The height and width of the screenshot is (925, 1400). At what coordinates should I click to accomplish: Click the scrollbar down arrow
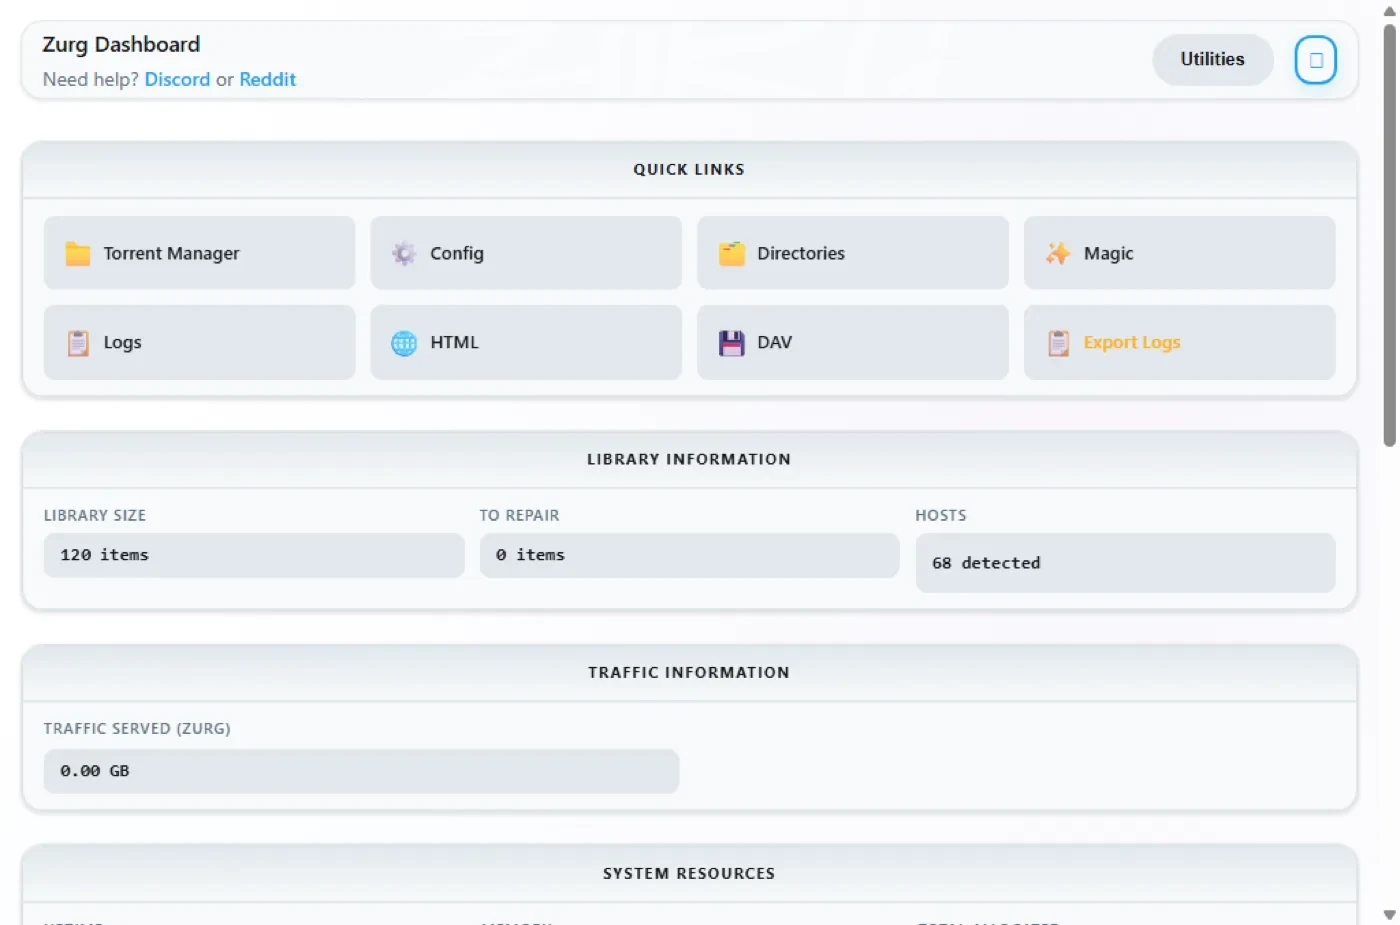(x=1389, y=915)
